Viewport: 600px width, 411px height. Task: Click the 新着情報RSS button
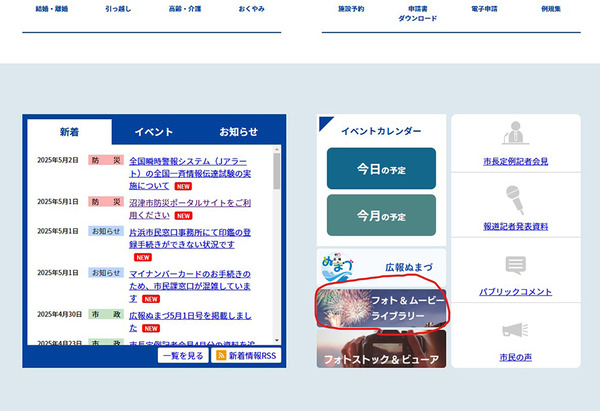[246, 356]
